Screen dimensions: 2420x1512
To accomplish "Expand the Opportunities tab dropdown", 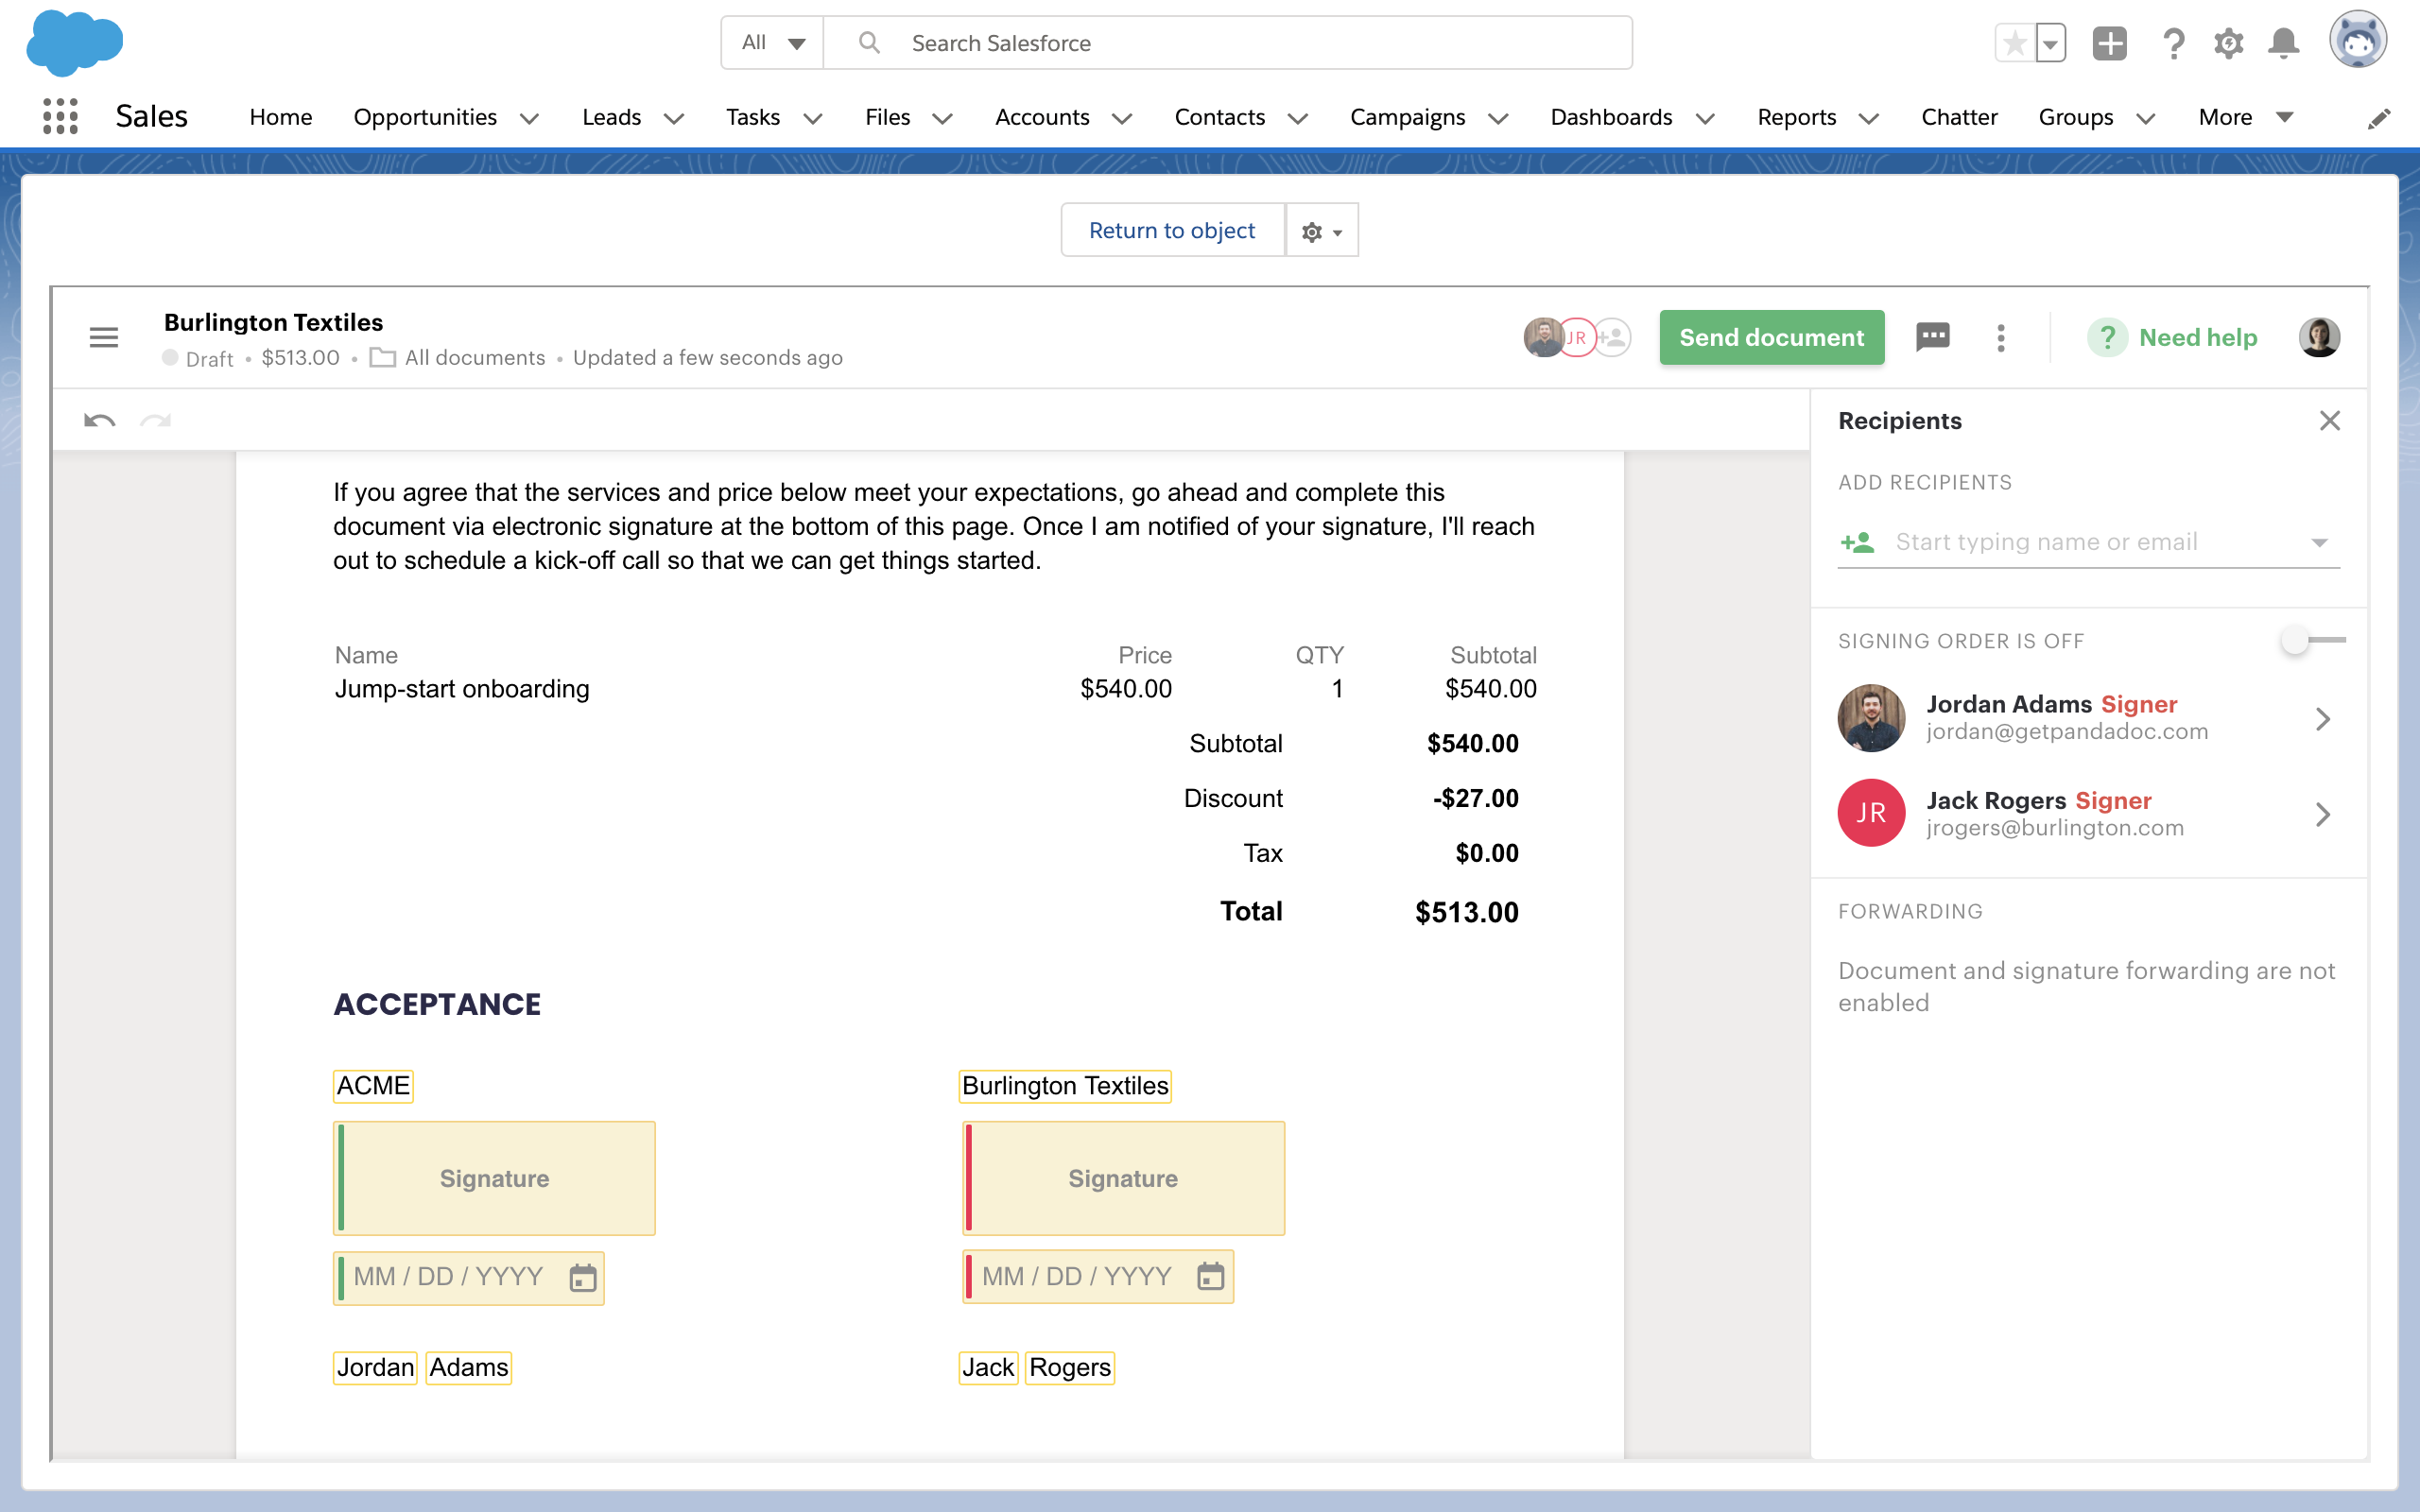I will (530, 118).
